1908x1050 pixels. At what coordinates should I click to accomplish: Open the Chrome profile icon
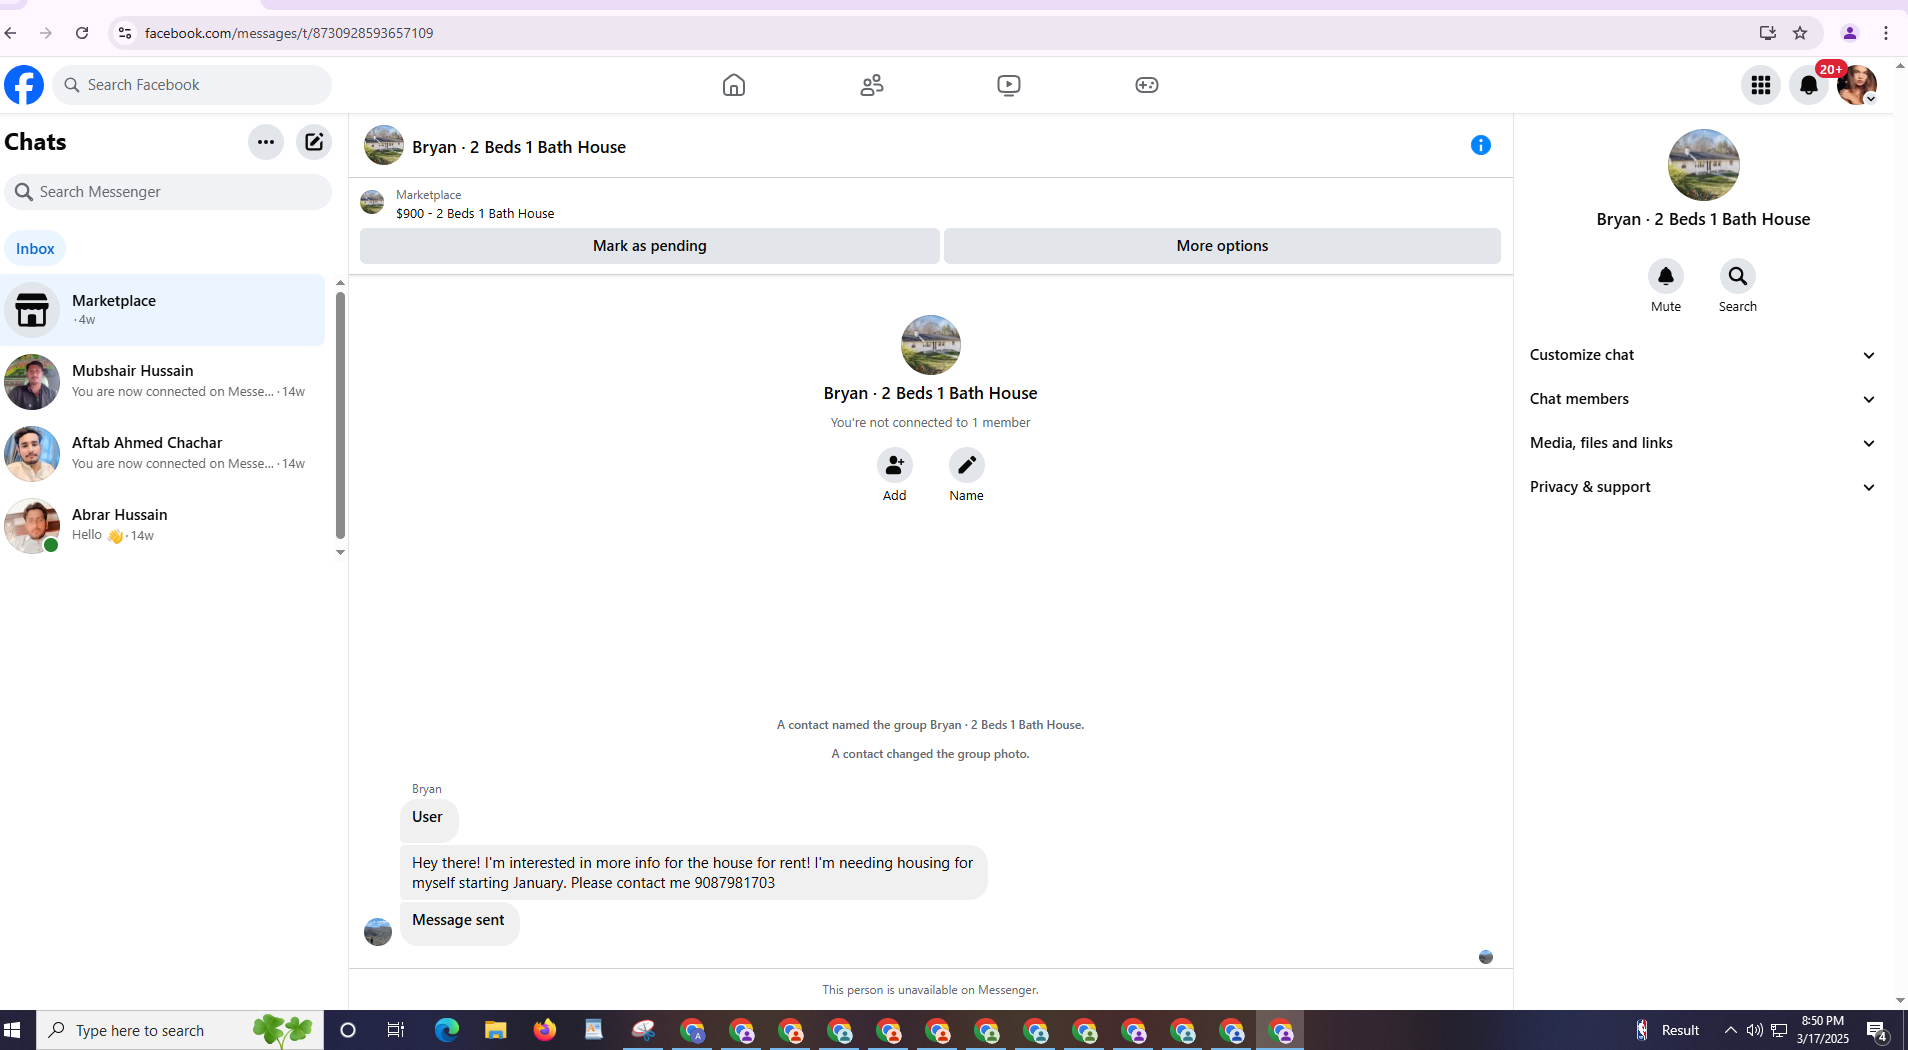tap(1850, 33)
